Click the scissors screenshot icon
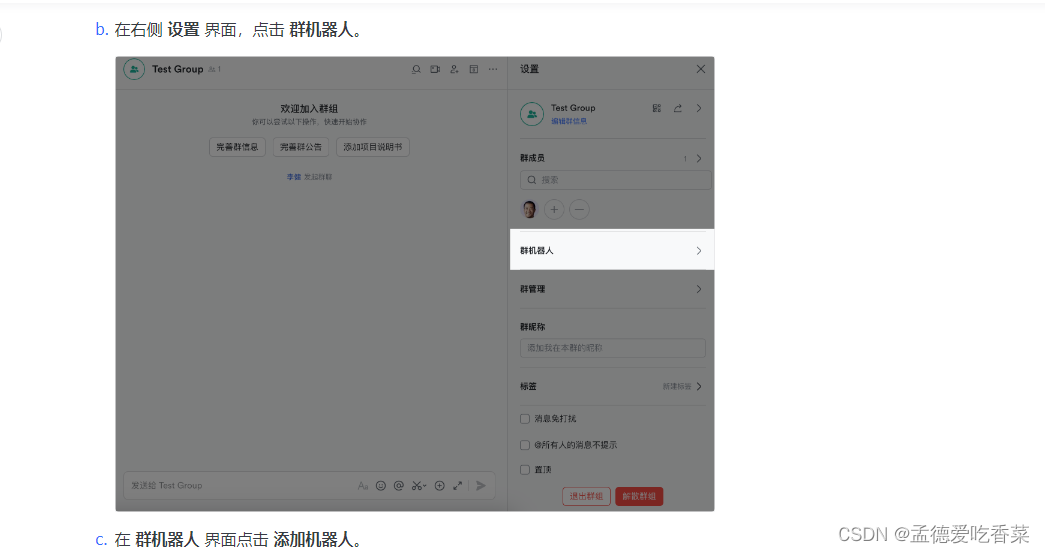 pos(419,486)
